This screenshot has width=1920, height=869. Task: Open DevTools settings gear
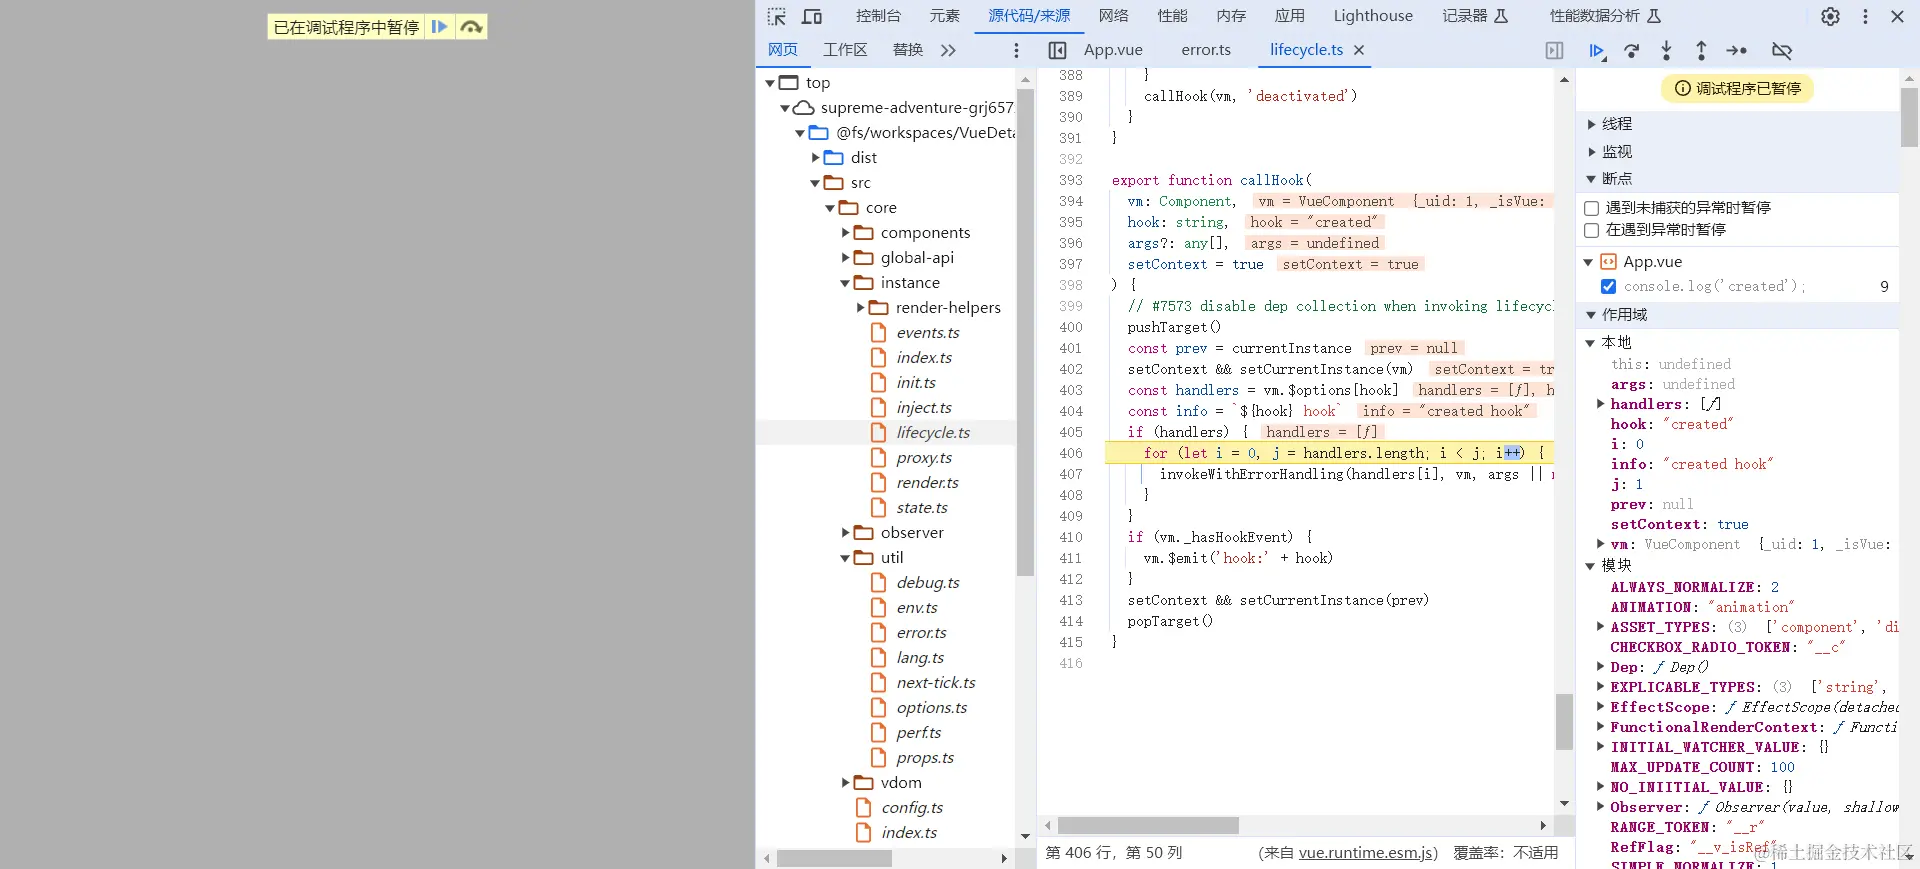(x=1830, y=16)
